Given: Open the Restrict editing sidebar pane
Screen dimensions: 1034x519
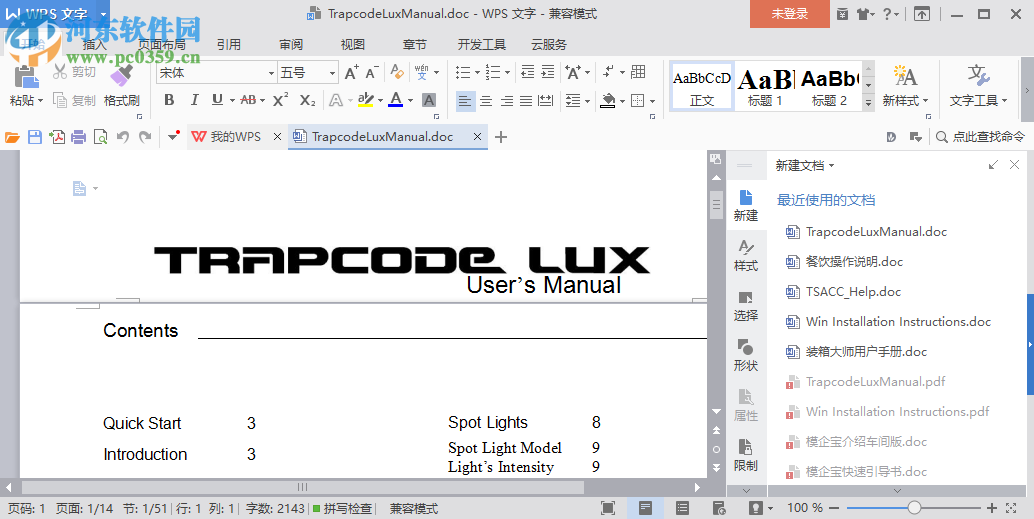Looking at the screenshot, I should pos(746,456).
